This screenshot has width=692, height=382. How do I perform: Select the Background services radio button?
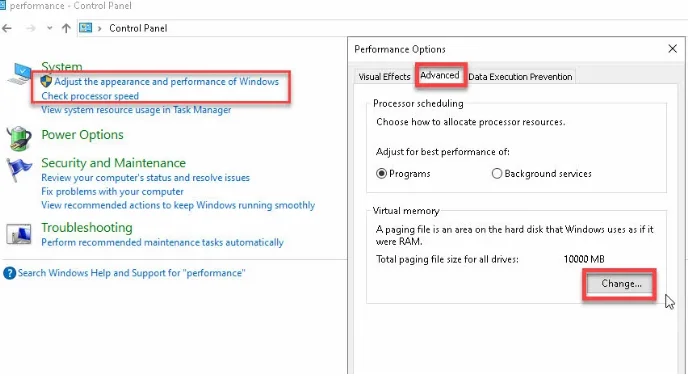pyautogui.click(x=497, y=174)
